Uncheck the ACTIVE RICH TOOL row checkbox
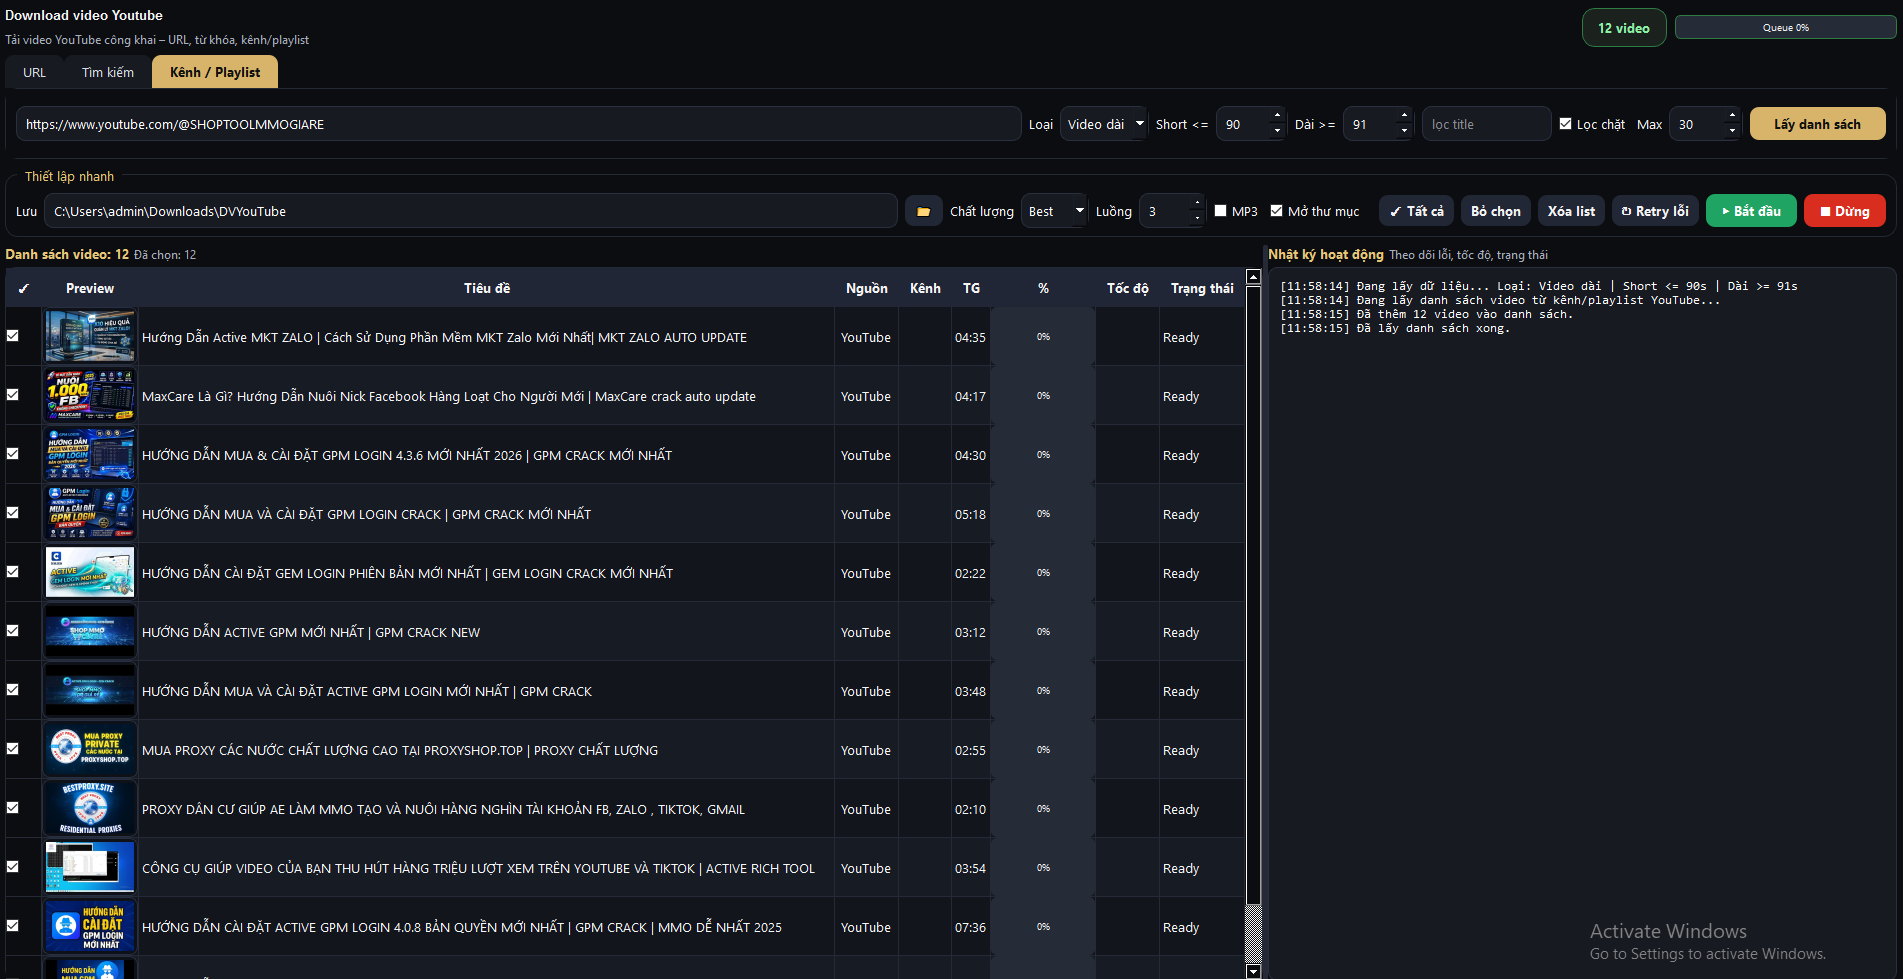 pyautogui.click(x=13, y=867)
